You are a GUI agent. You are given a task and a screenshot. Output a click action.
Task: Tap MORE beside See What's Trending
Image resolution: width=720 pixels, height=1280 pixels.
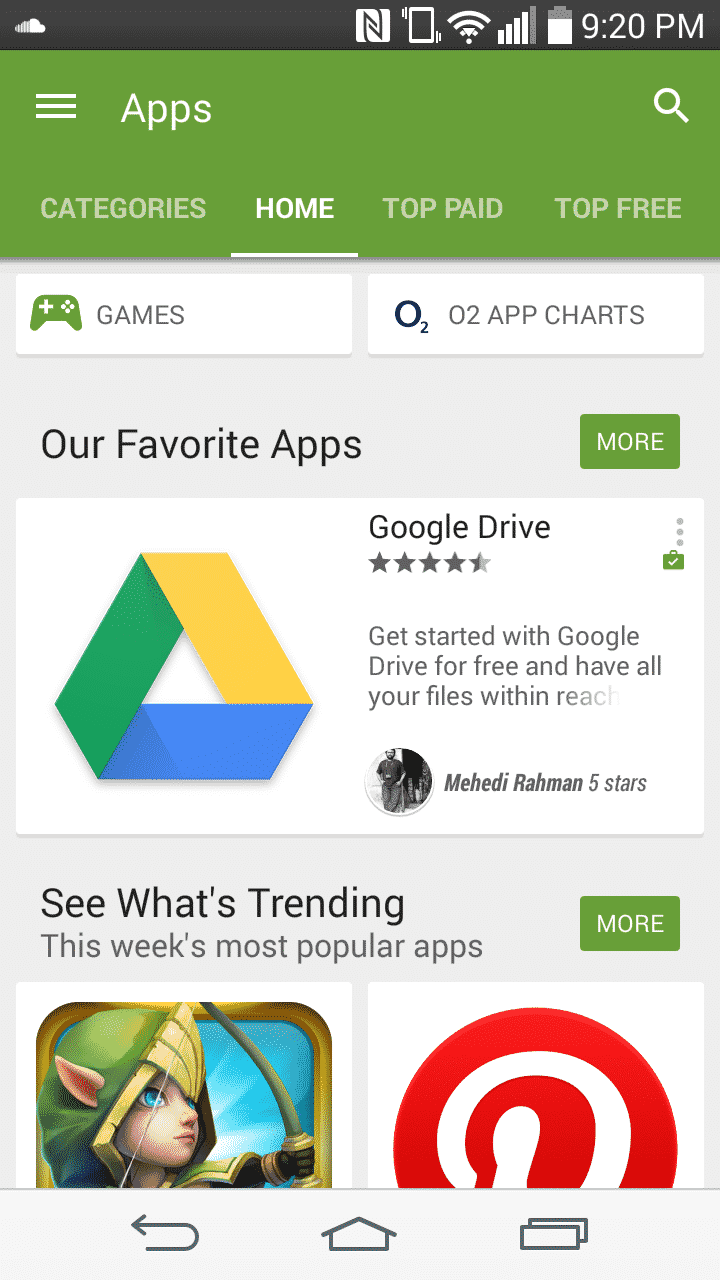point(630,924)
